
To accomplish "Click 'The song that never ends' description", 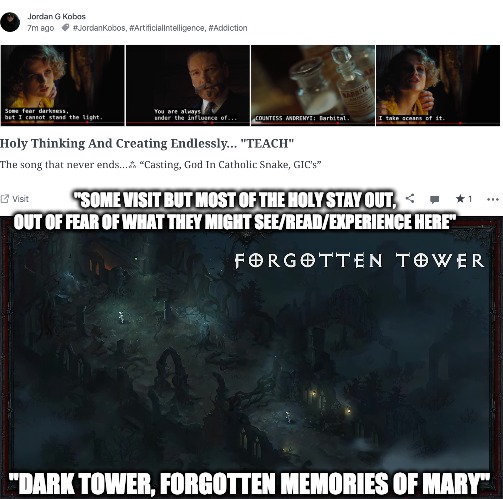I will point(160,164).
